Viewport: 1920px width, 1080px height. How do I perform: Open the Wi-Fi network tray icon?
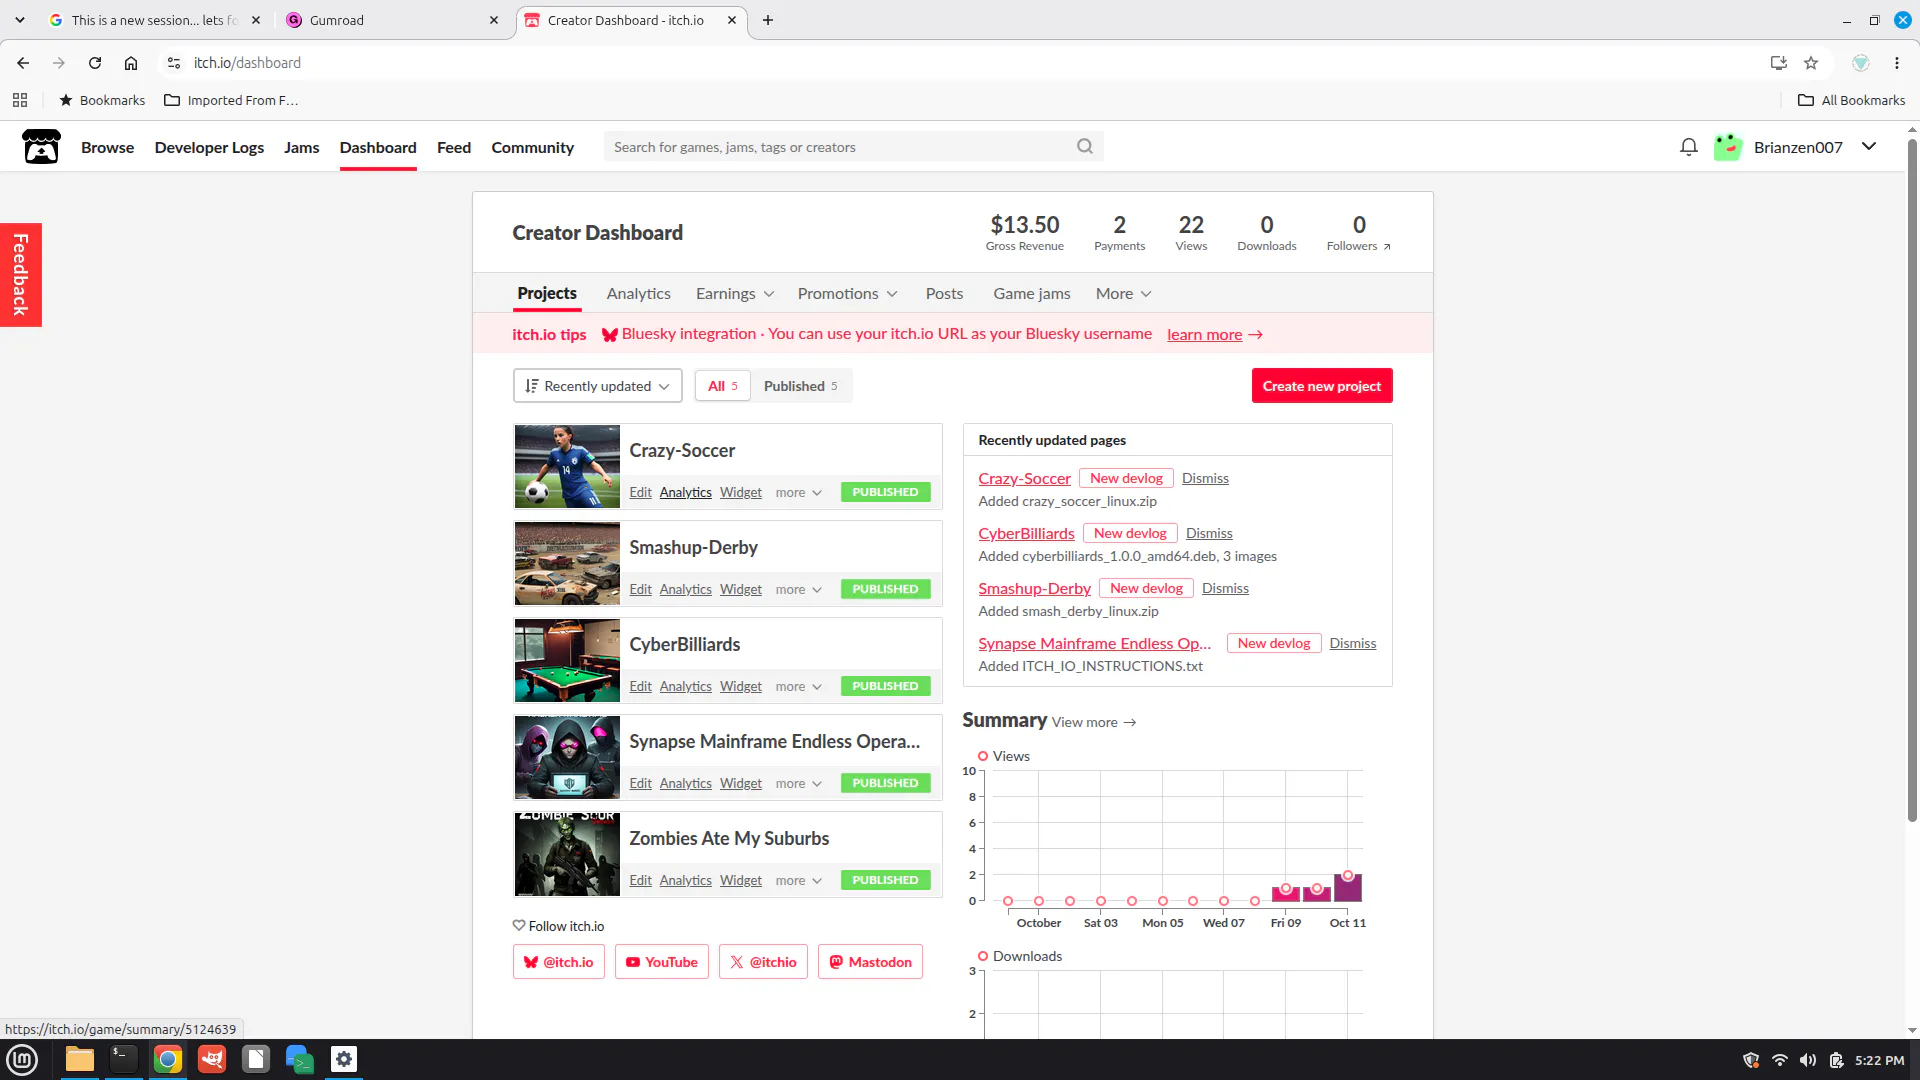[x=1780, y=1060]
